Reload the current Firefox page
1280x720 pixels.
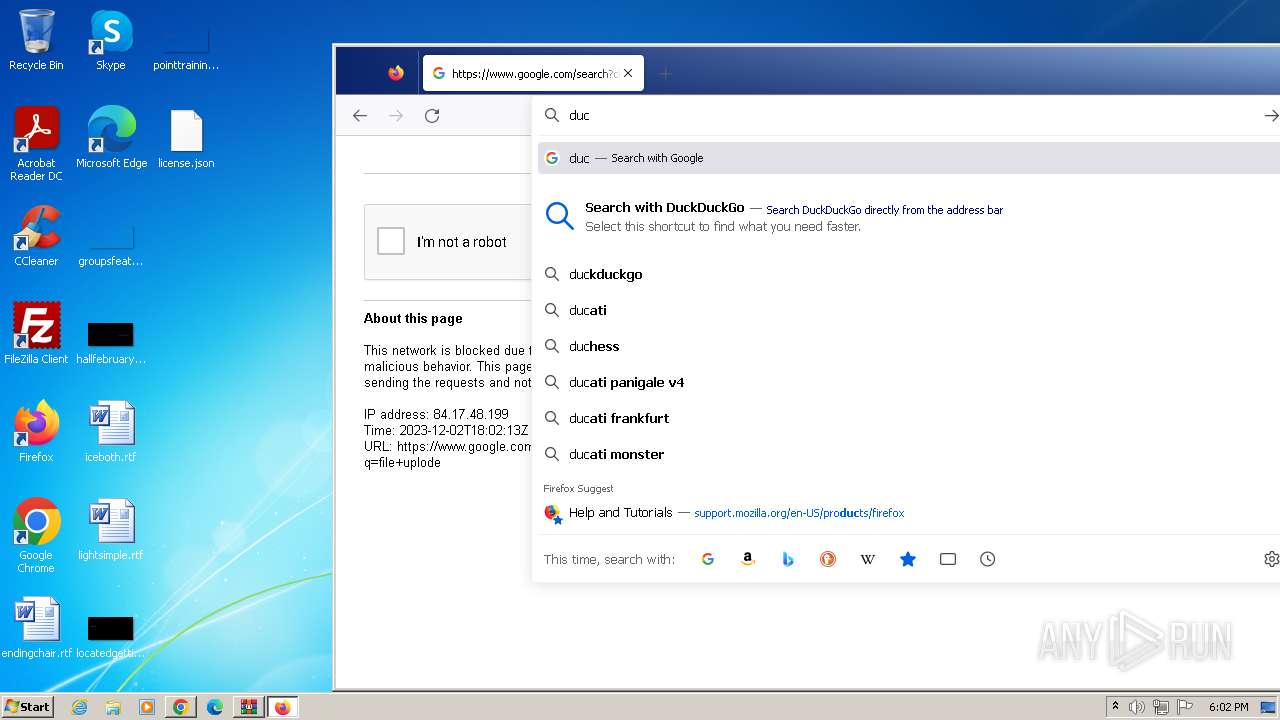432,116
